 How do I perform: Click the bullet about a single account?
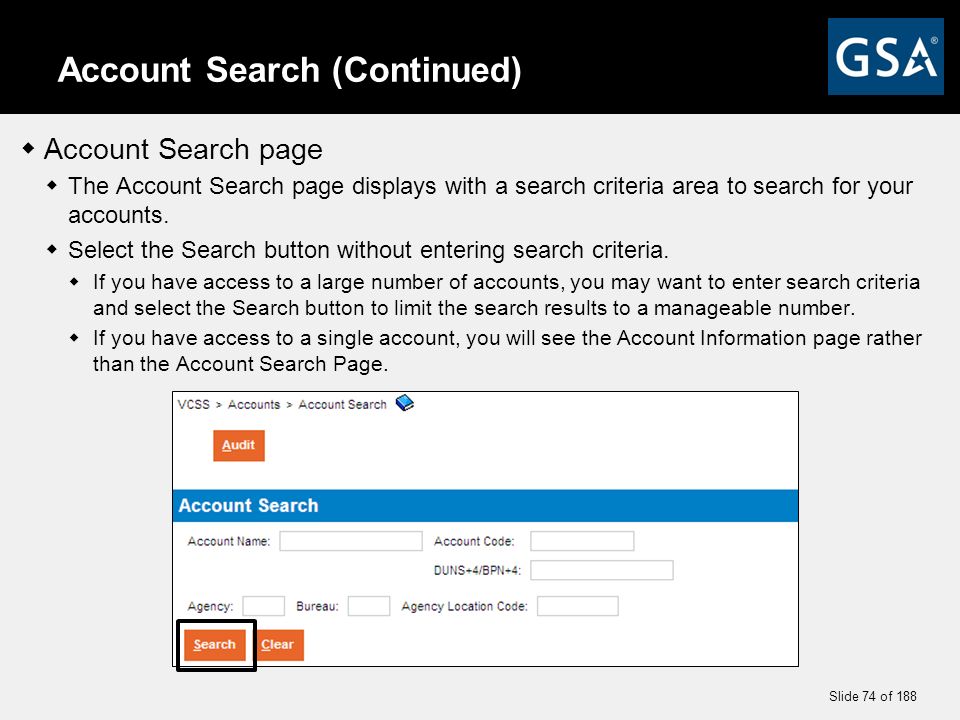[x=507, y=351]
